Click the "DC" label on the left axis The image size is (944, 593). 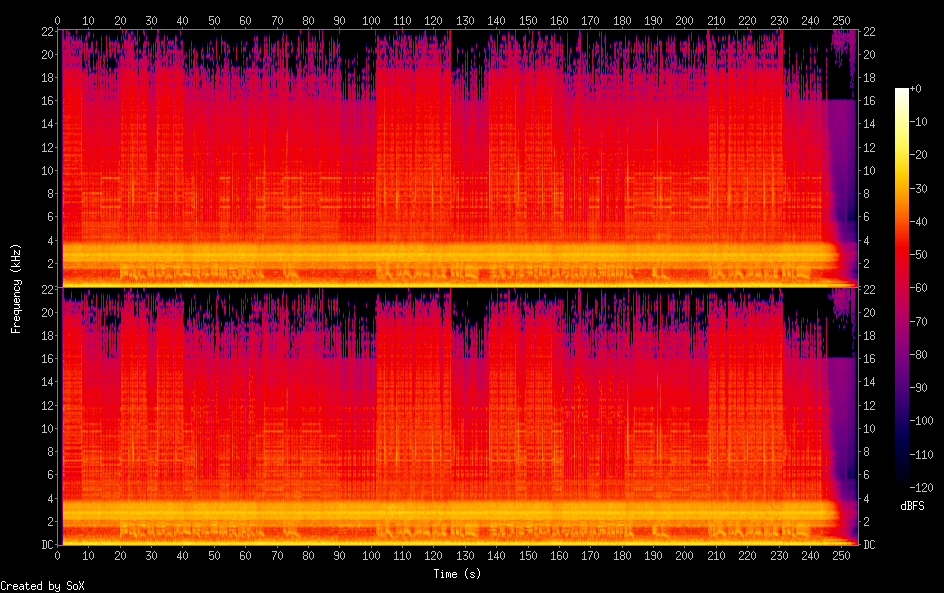coord(48,545)
